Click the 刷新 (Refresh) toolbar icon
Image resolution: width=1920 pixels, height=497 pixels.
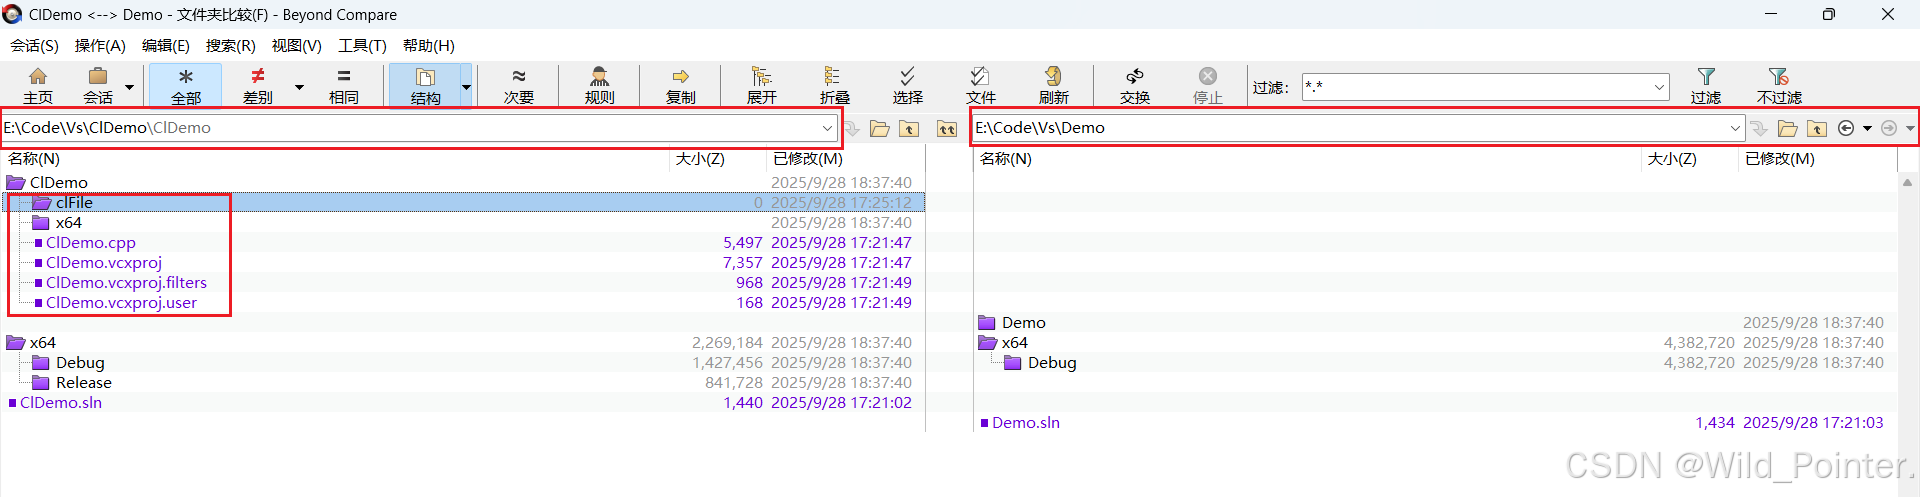(1054, 86)
